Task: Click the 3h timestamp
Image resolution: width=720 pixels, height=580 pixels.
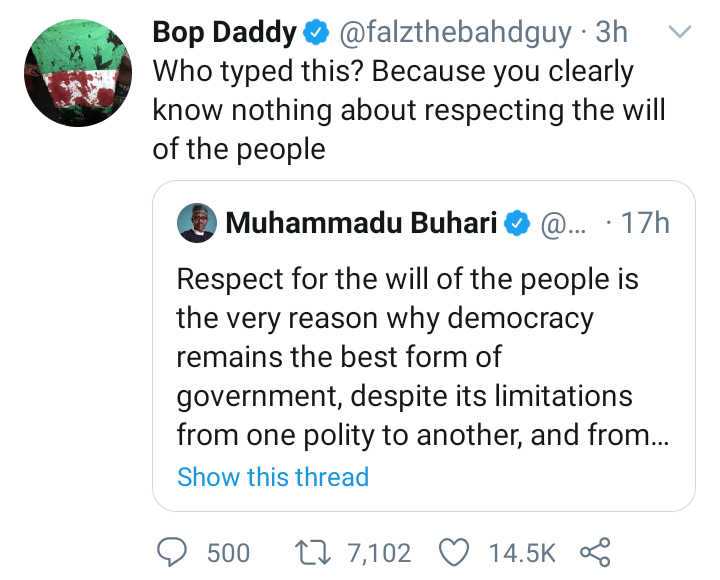Action: 611,33
